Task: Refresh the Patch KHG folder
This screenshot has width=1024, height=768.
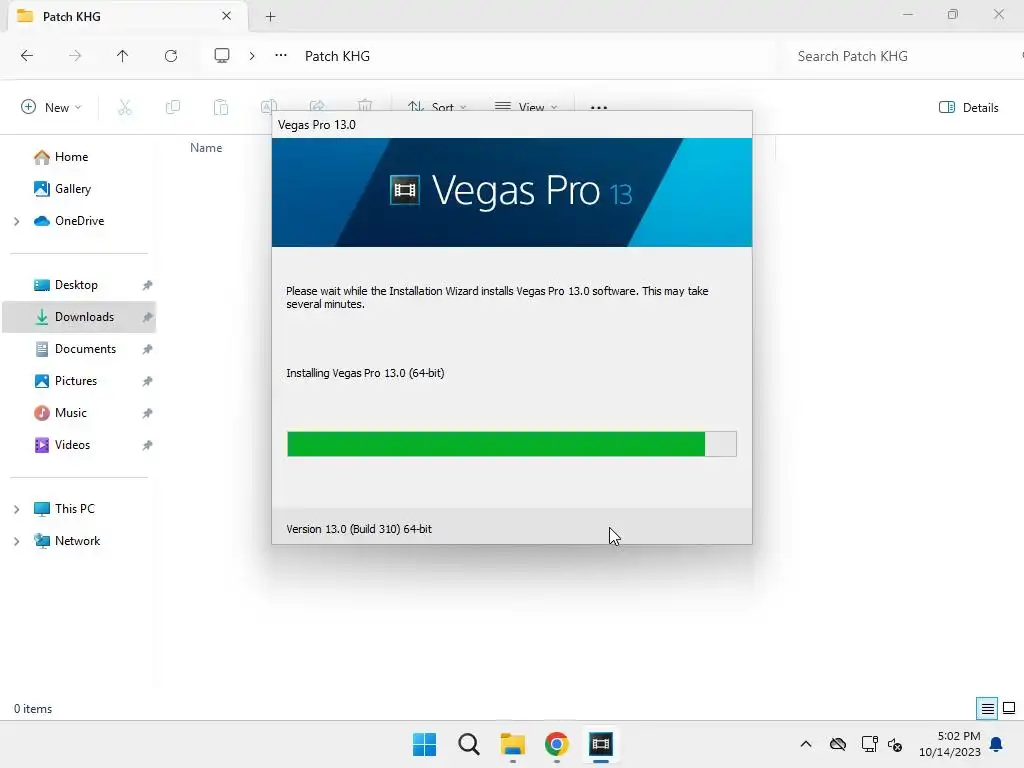Action: [171, 56]
